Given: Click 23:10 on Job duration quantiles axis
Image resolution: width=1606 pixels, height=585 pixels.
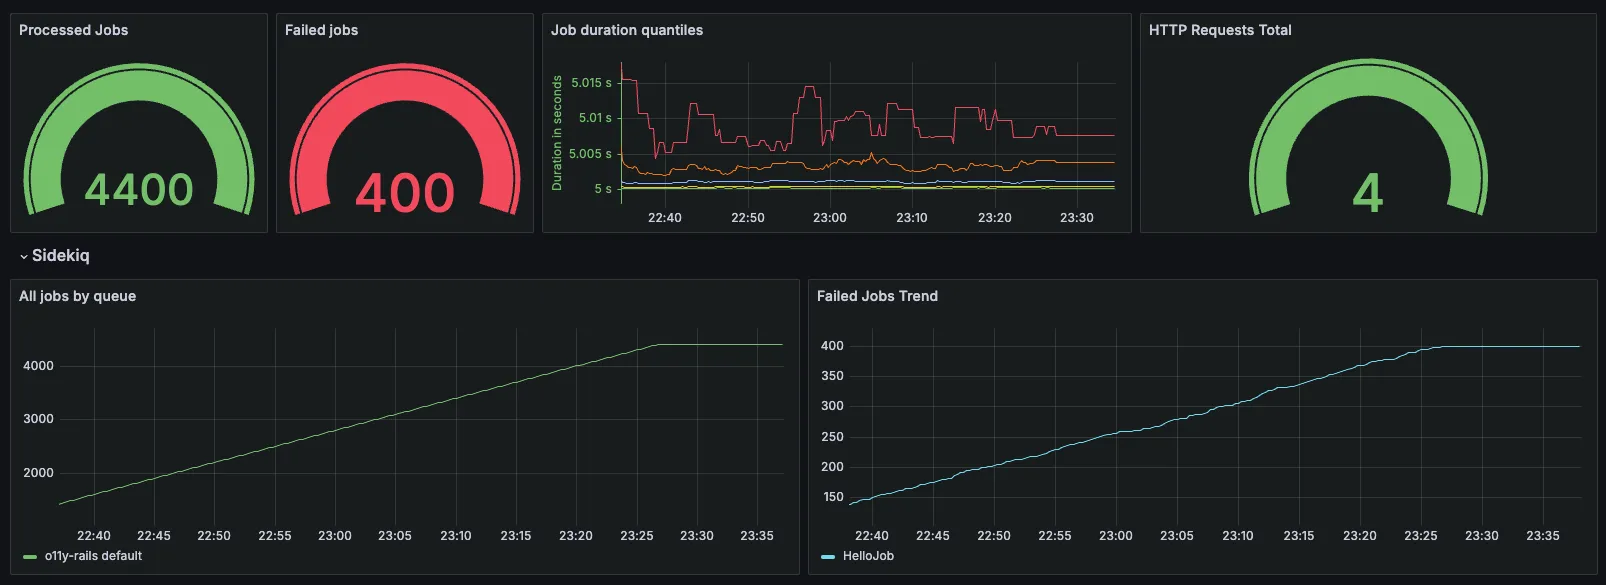Looking at the screenshot, I should 912,218.
